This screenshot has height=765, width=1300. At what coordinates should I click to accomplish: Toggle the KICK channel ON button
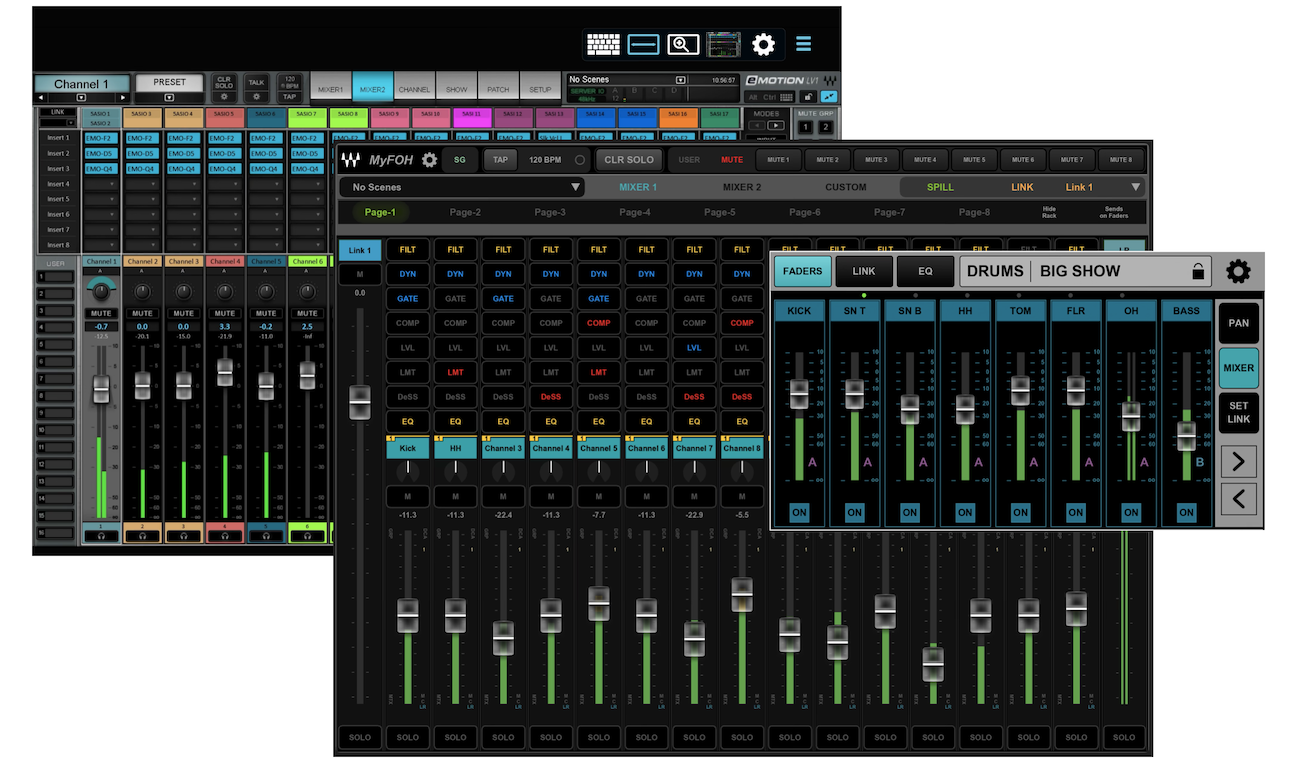point(799,512)
